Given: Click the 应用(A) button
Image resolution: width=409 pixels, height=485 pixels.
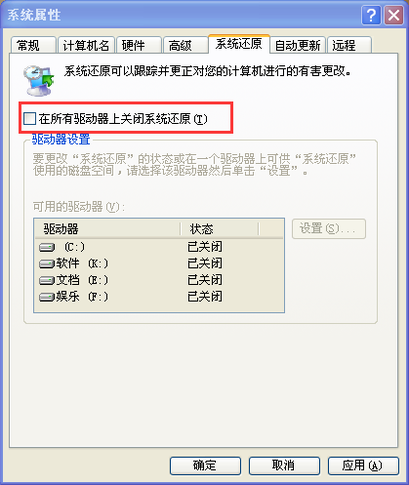Looking at the screenshot, I should point(363,465).
